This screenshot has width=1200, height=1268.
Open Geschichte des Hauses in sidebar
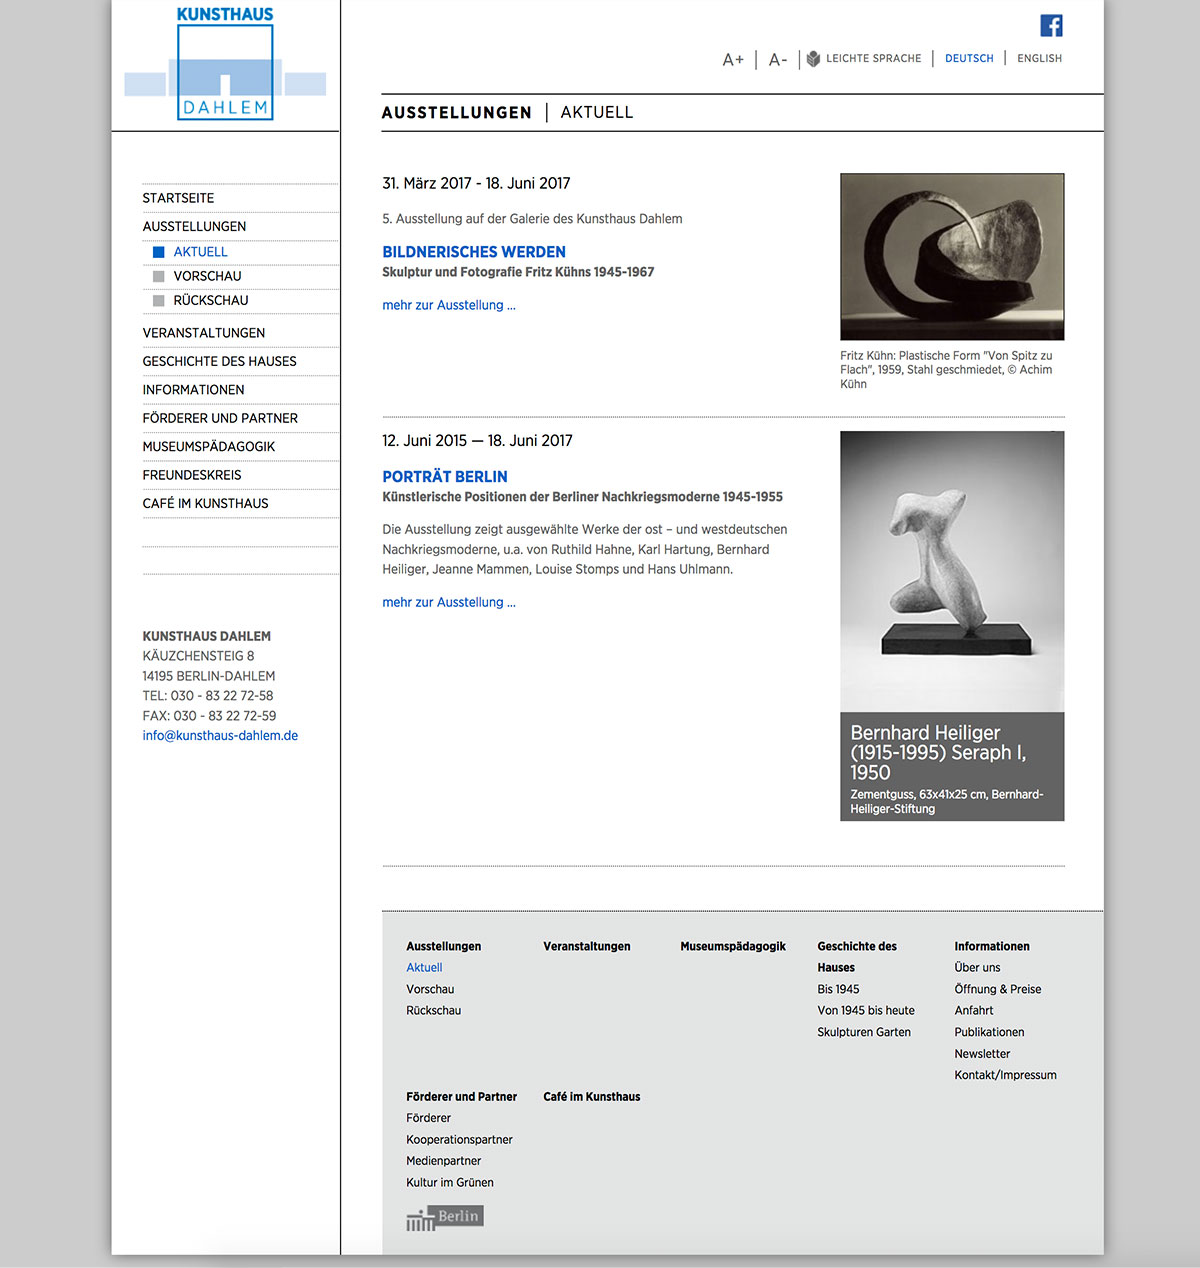point(219,362)
